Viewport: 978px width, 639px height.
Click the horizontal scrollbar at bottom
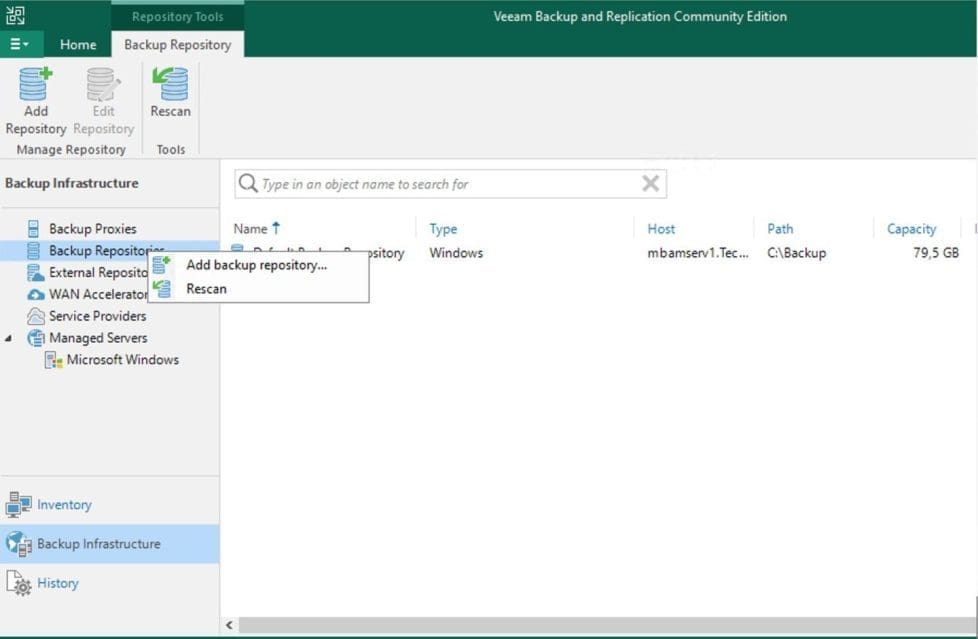click(x=600, y=625)
